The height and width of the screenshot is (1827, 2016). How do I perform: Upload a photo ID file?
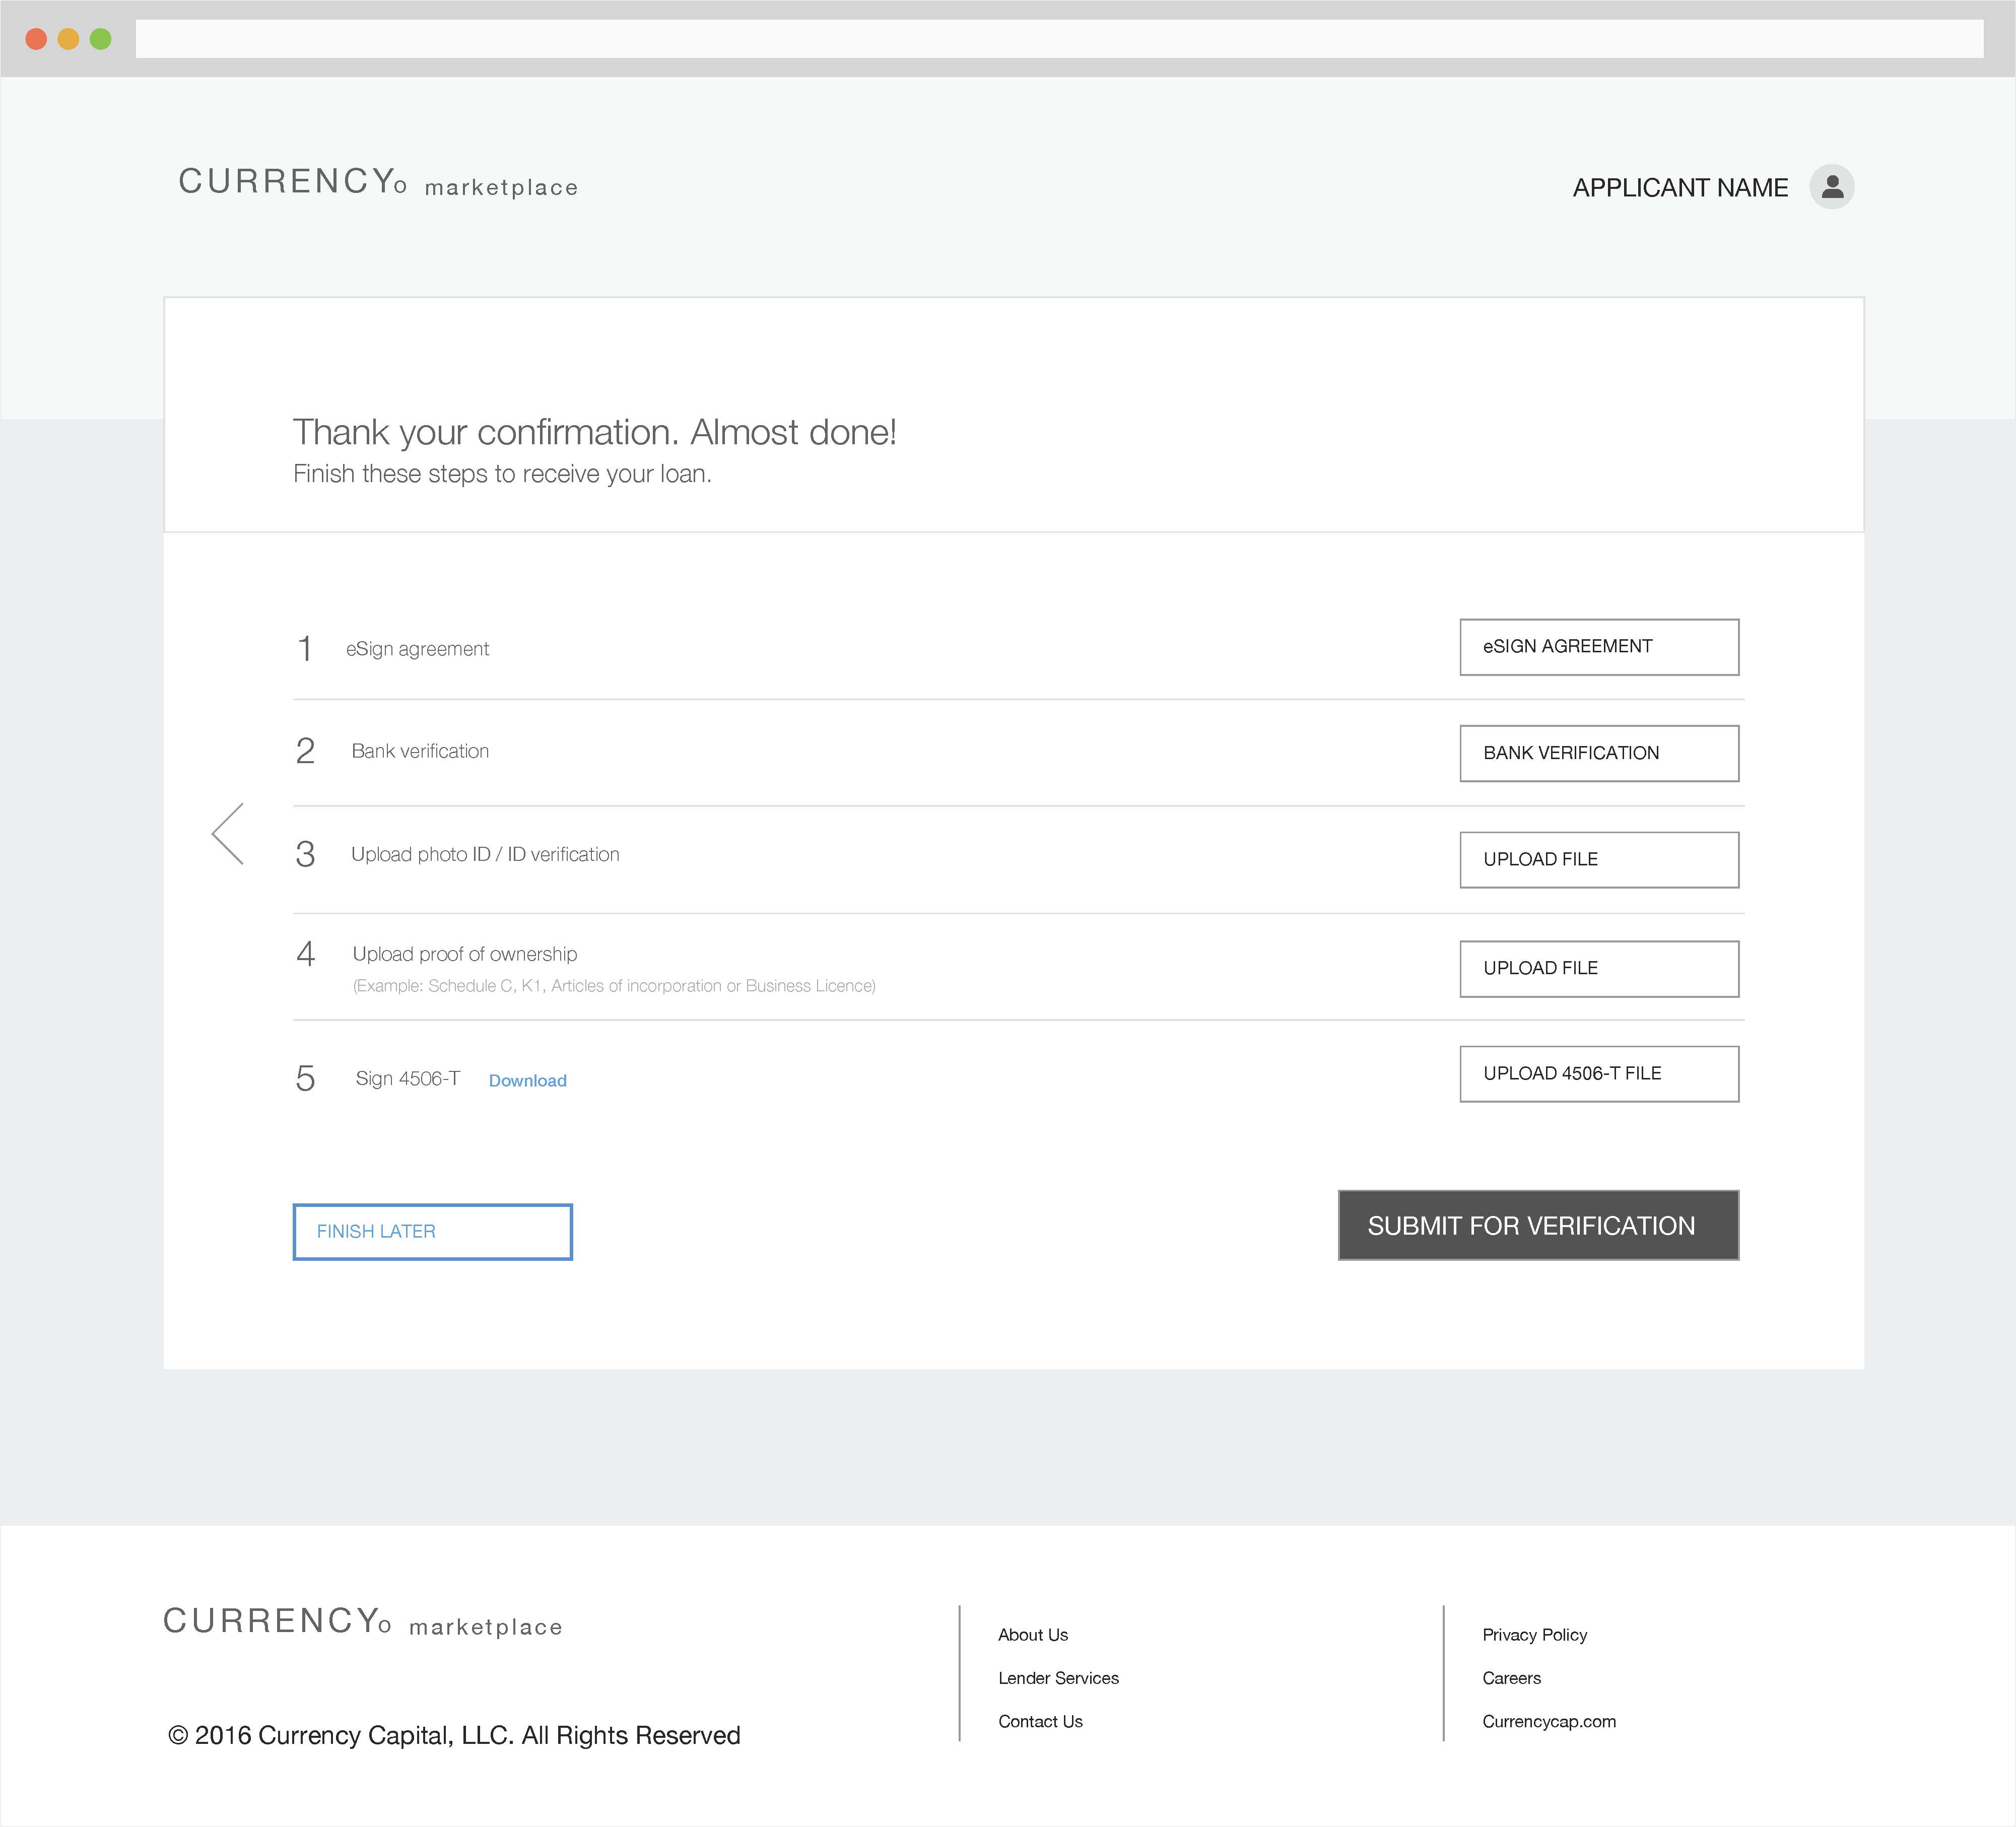(x=1598, y=859)
